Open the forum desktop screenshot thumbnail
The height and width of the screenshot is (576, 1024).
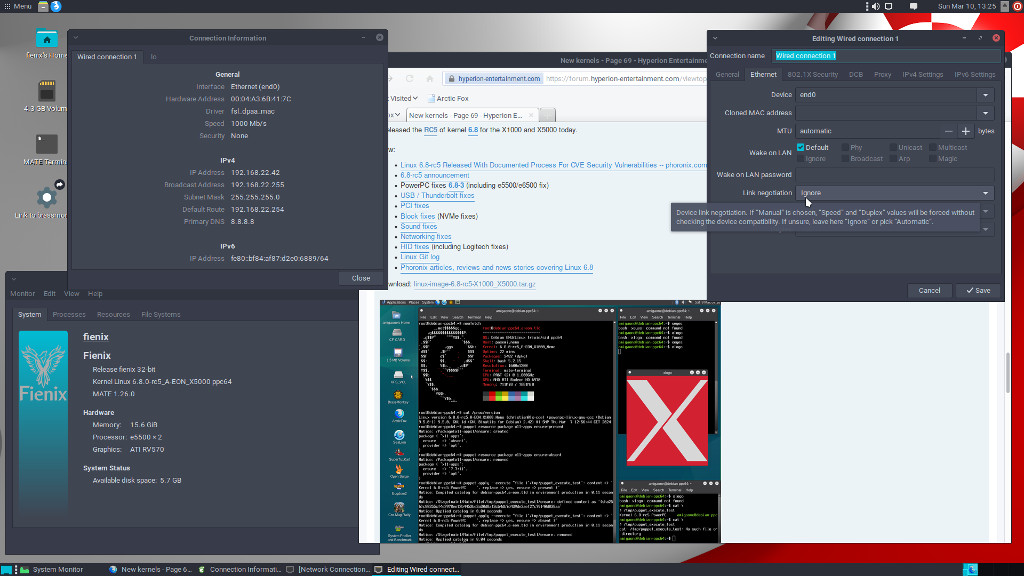(551, 421)
